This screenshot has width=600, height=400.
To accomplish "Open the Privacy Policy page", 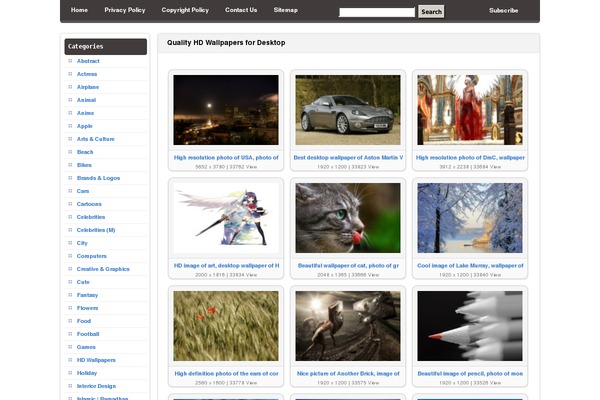I will point(125,10).
